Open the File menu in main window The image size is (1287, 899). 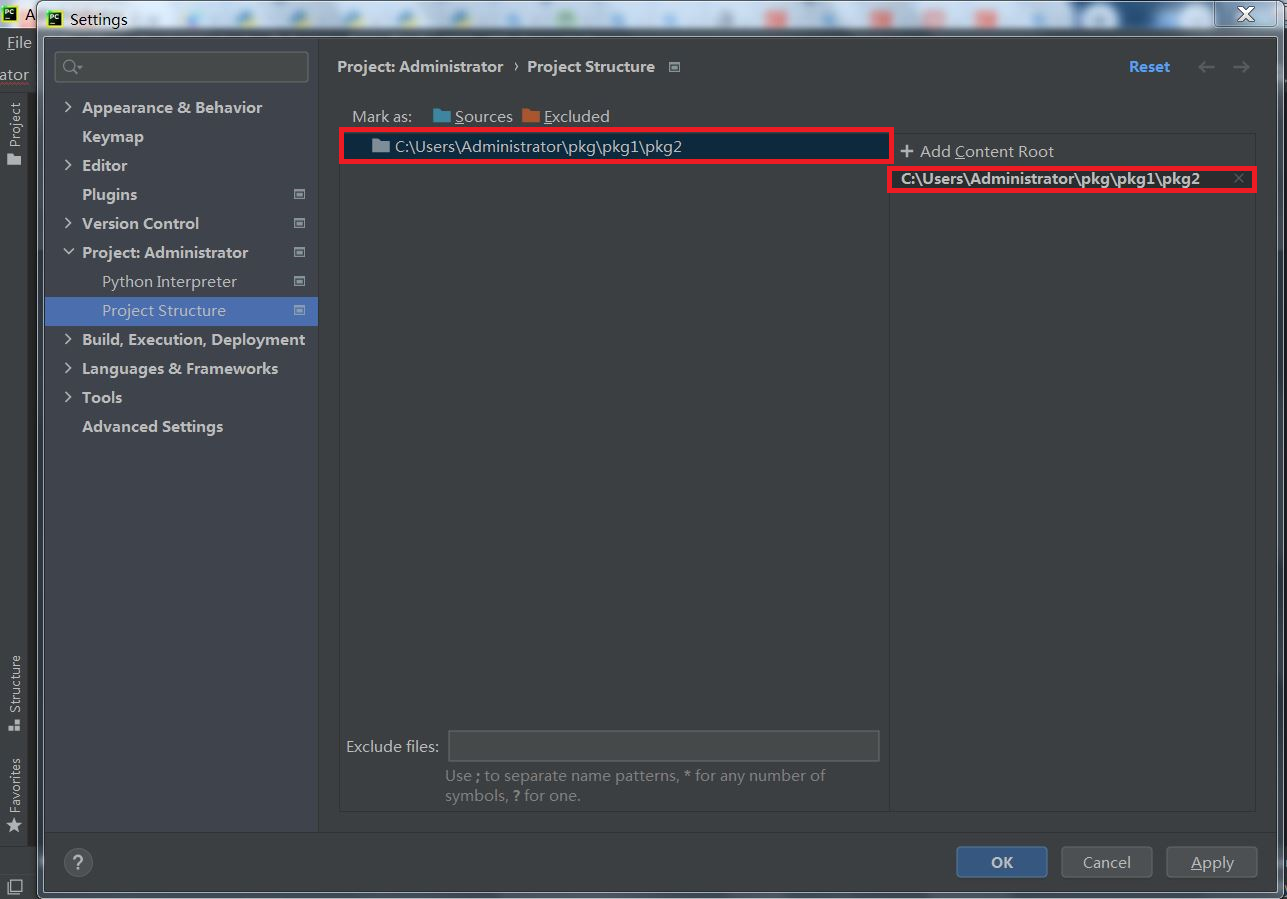click(18, 43)
